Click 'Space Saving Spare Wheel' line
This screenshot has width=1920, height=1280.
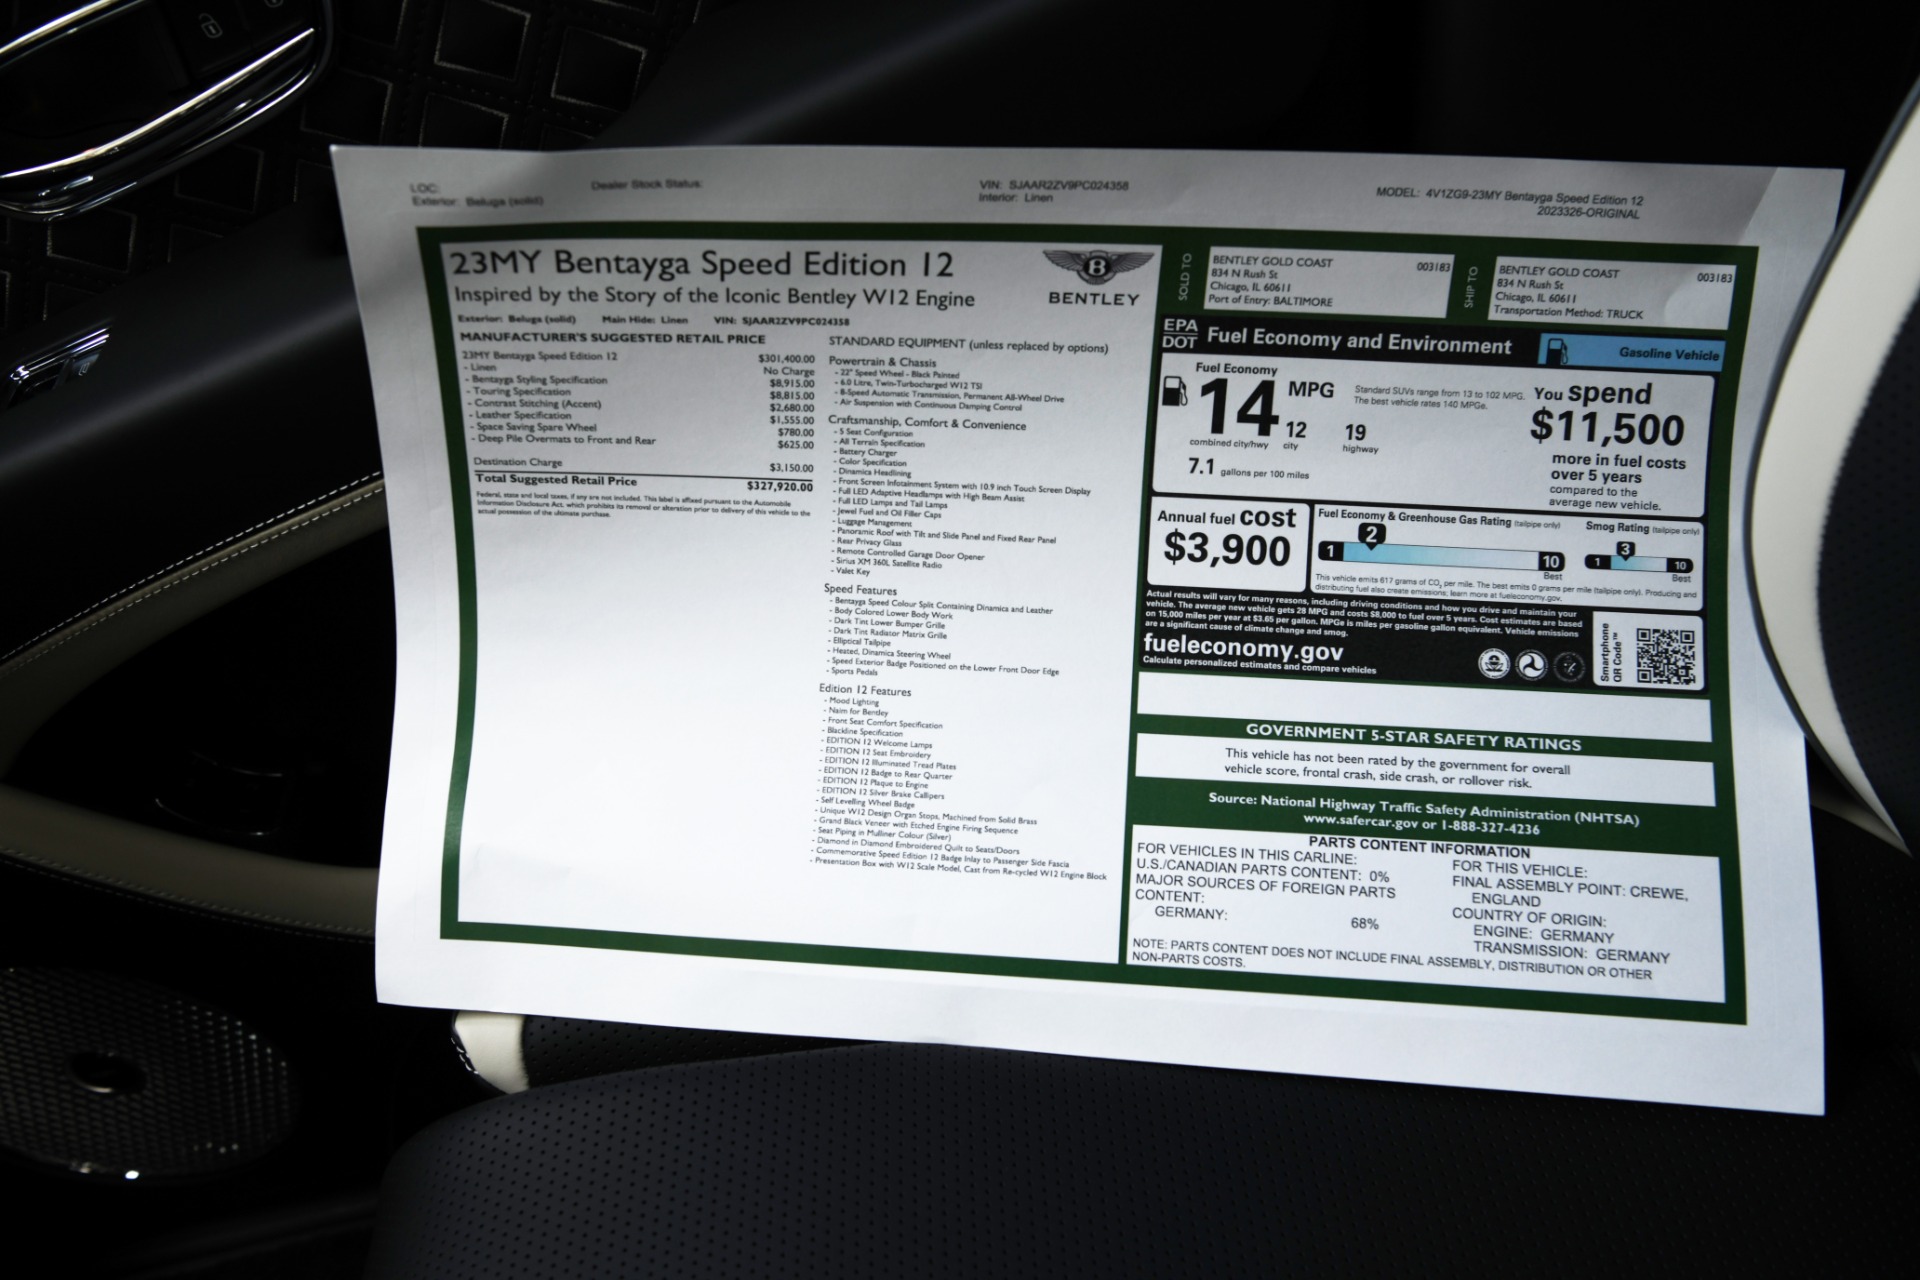click(535, 427)
